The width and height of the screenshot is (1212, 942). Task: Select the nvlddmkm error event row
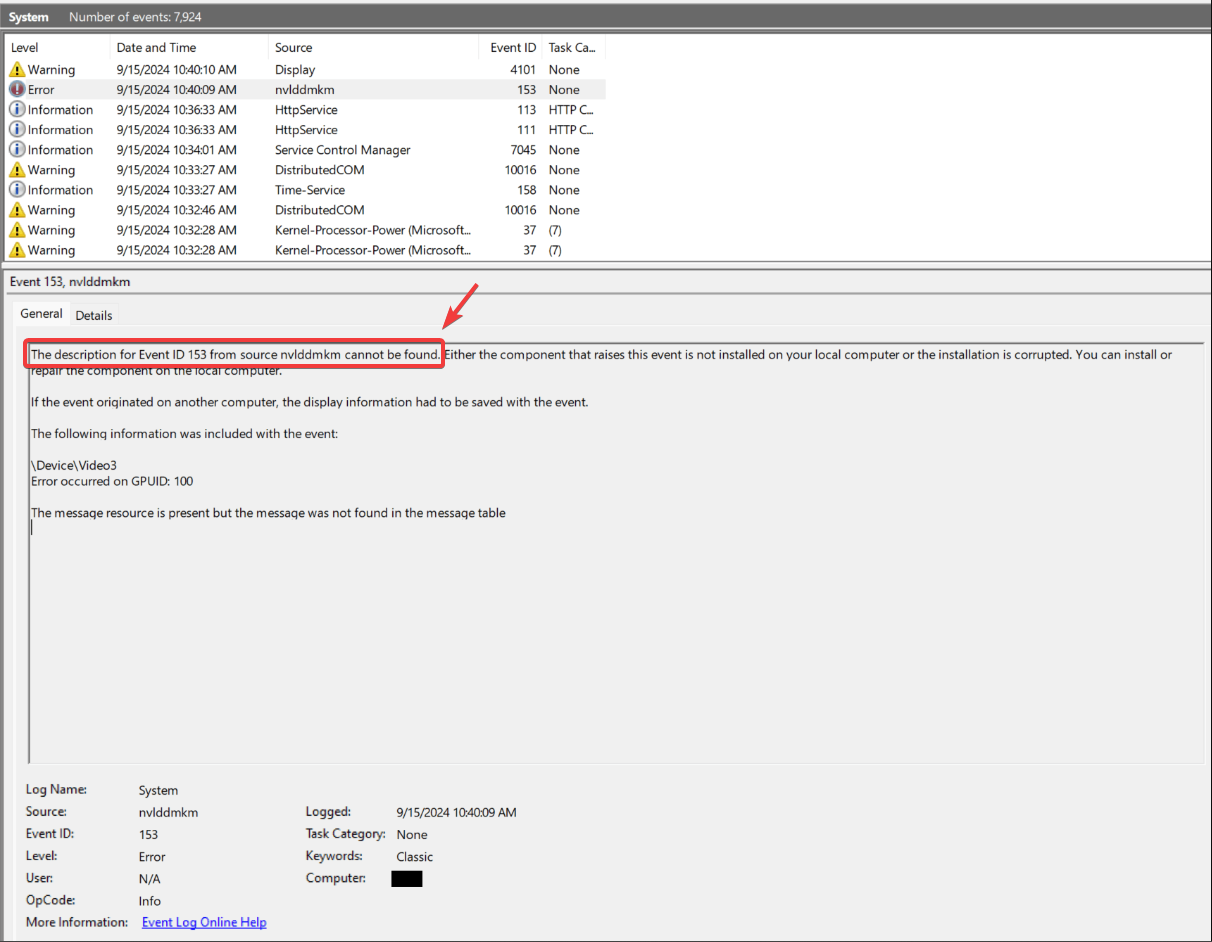(305, 90)
